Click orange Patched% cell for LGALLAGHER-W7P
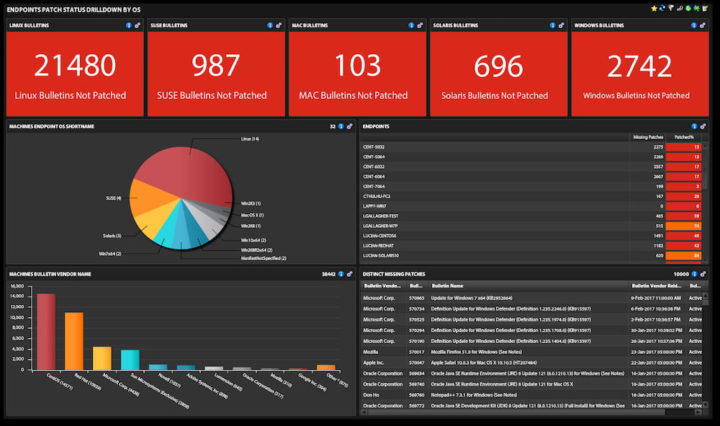This screenshot has height=426, width=720. click(683, 226)
